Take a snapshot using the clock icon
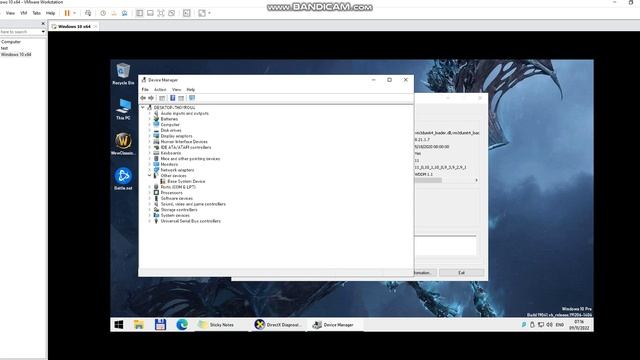Viewport: 640px width, 360px height. [x=103, y=13]
